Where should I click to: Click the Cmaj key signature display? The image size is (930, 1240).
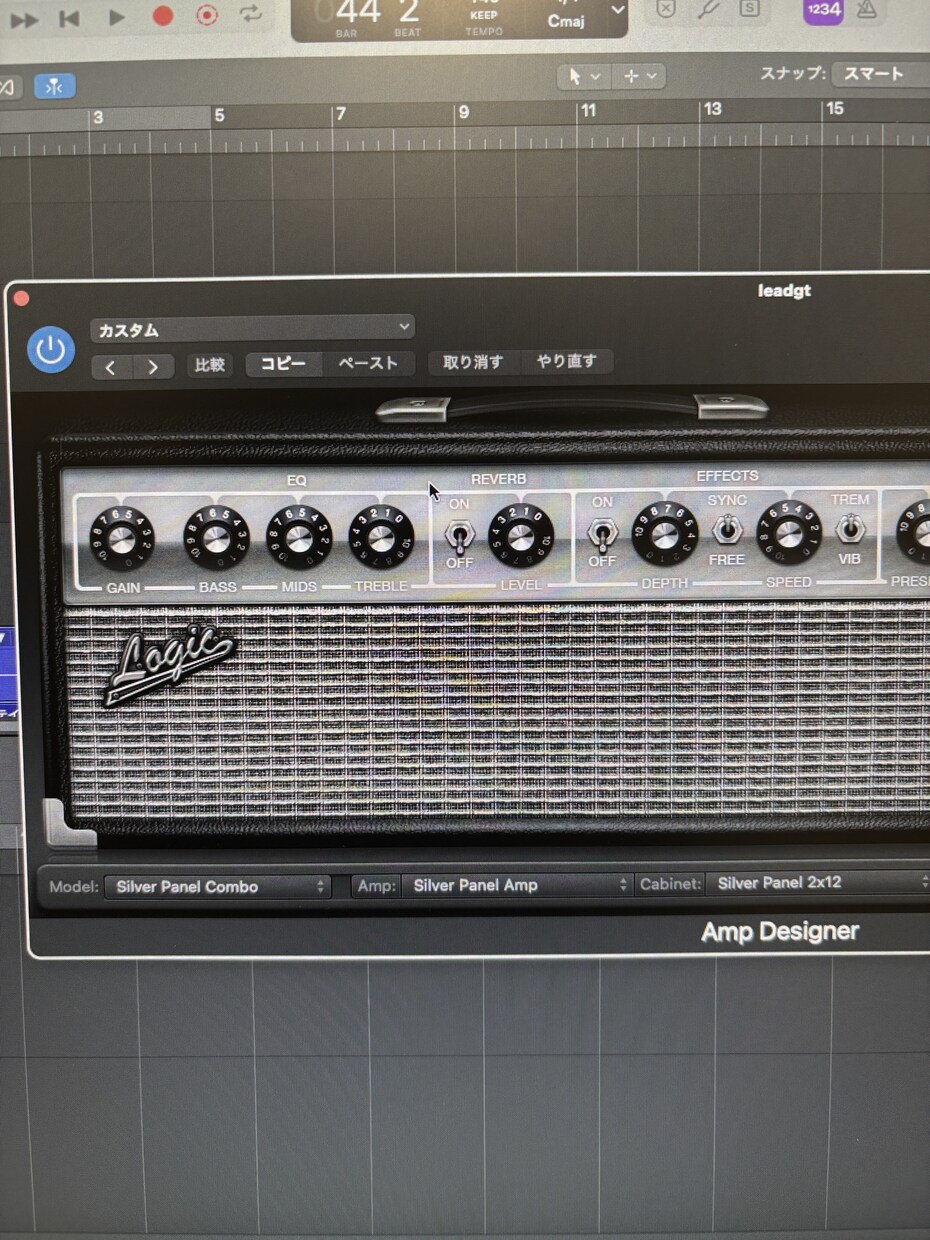coord(567,20)
